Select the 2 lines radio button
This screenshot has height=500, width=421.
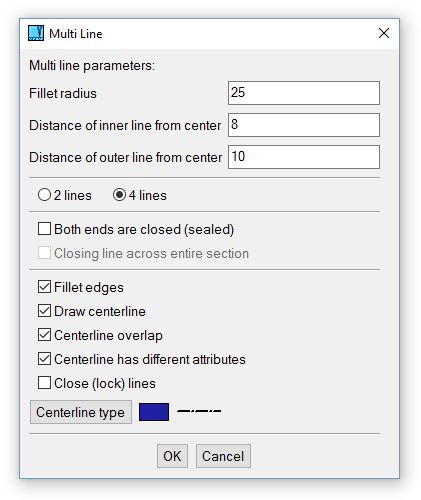[44, 195]
